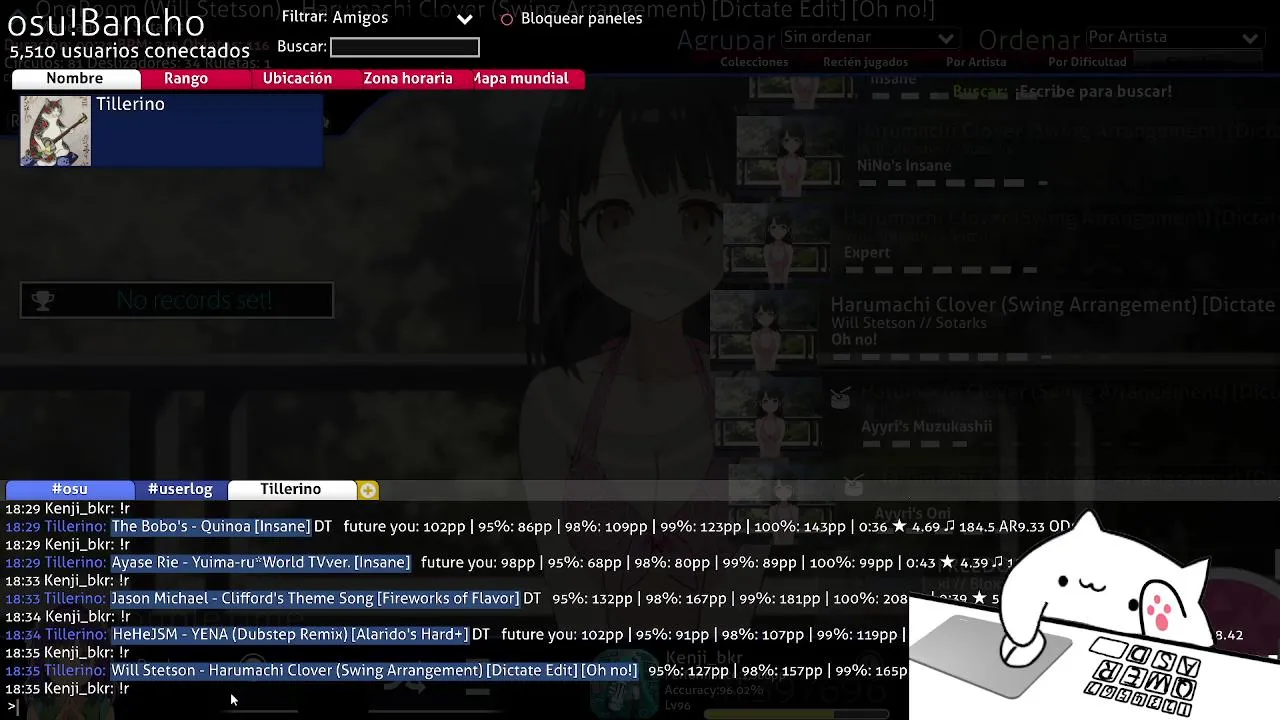This screenshot has height=720, width=1280.
Task: Click the 5,510 usuarios conectados text
Action: point(130,51)
